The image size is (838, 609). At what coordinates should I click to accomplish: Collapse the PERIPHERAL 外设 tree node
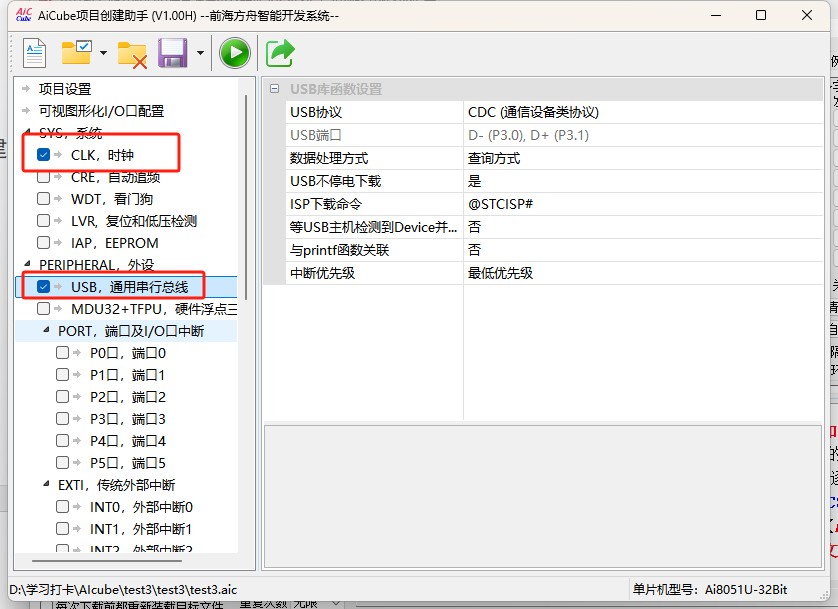[x=27, y=264]
